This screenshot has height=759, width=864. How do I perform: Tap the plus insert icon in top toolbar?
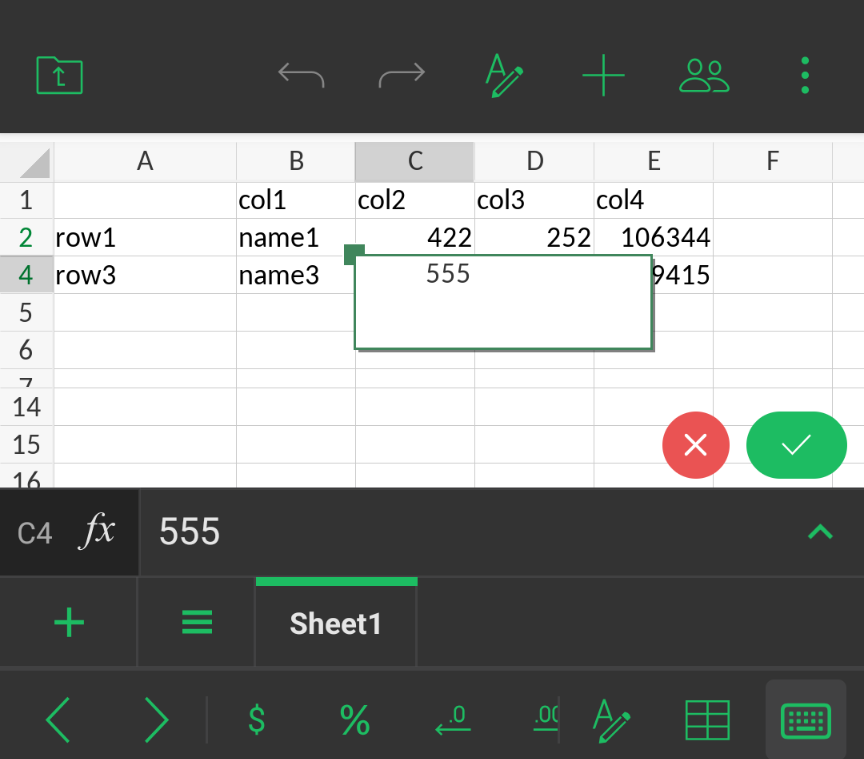click(603, 75)
